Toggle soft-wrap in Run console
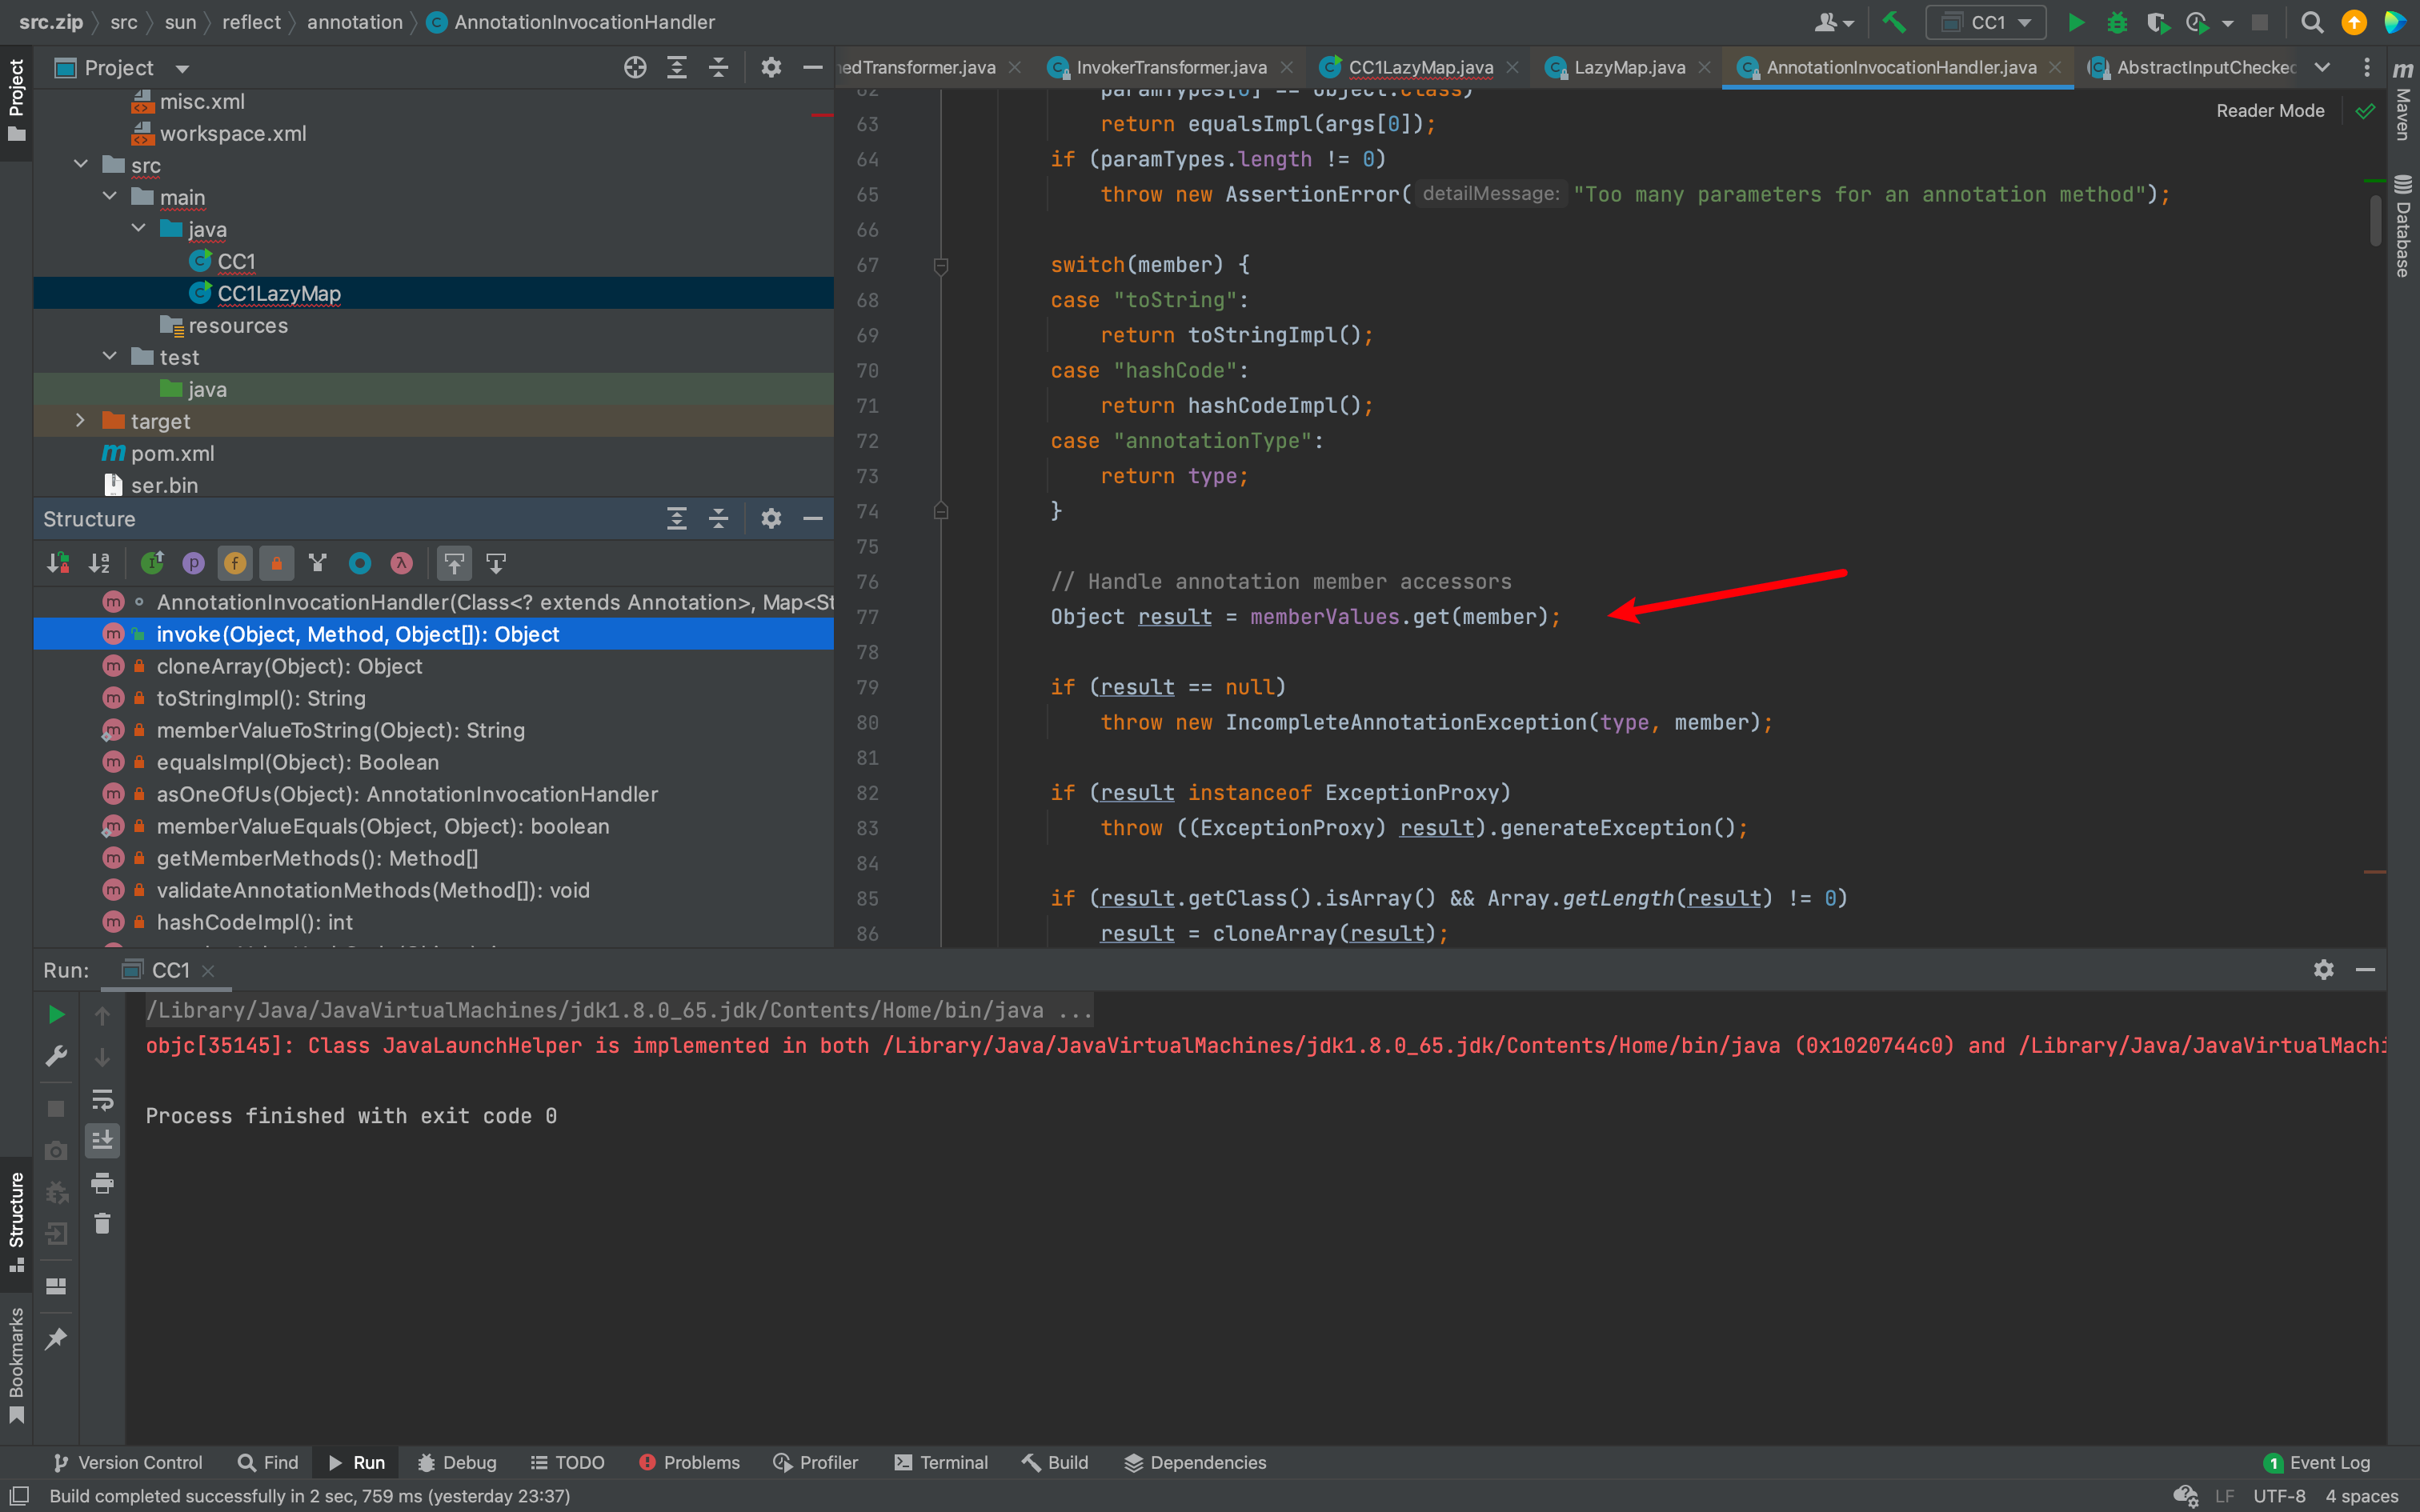 point(102,1100)
